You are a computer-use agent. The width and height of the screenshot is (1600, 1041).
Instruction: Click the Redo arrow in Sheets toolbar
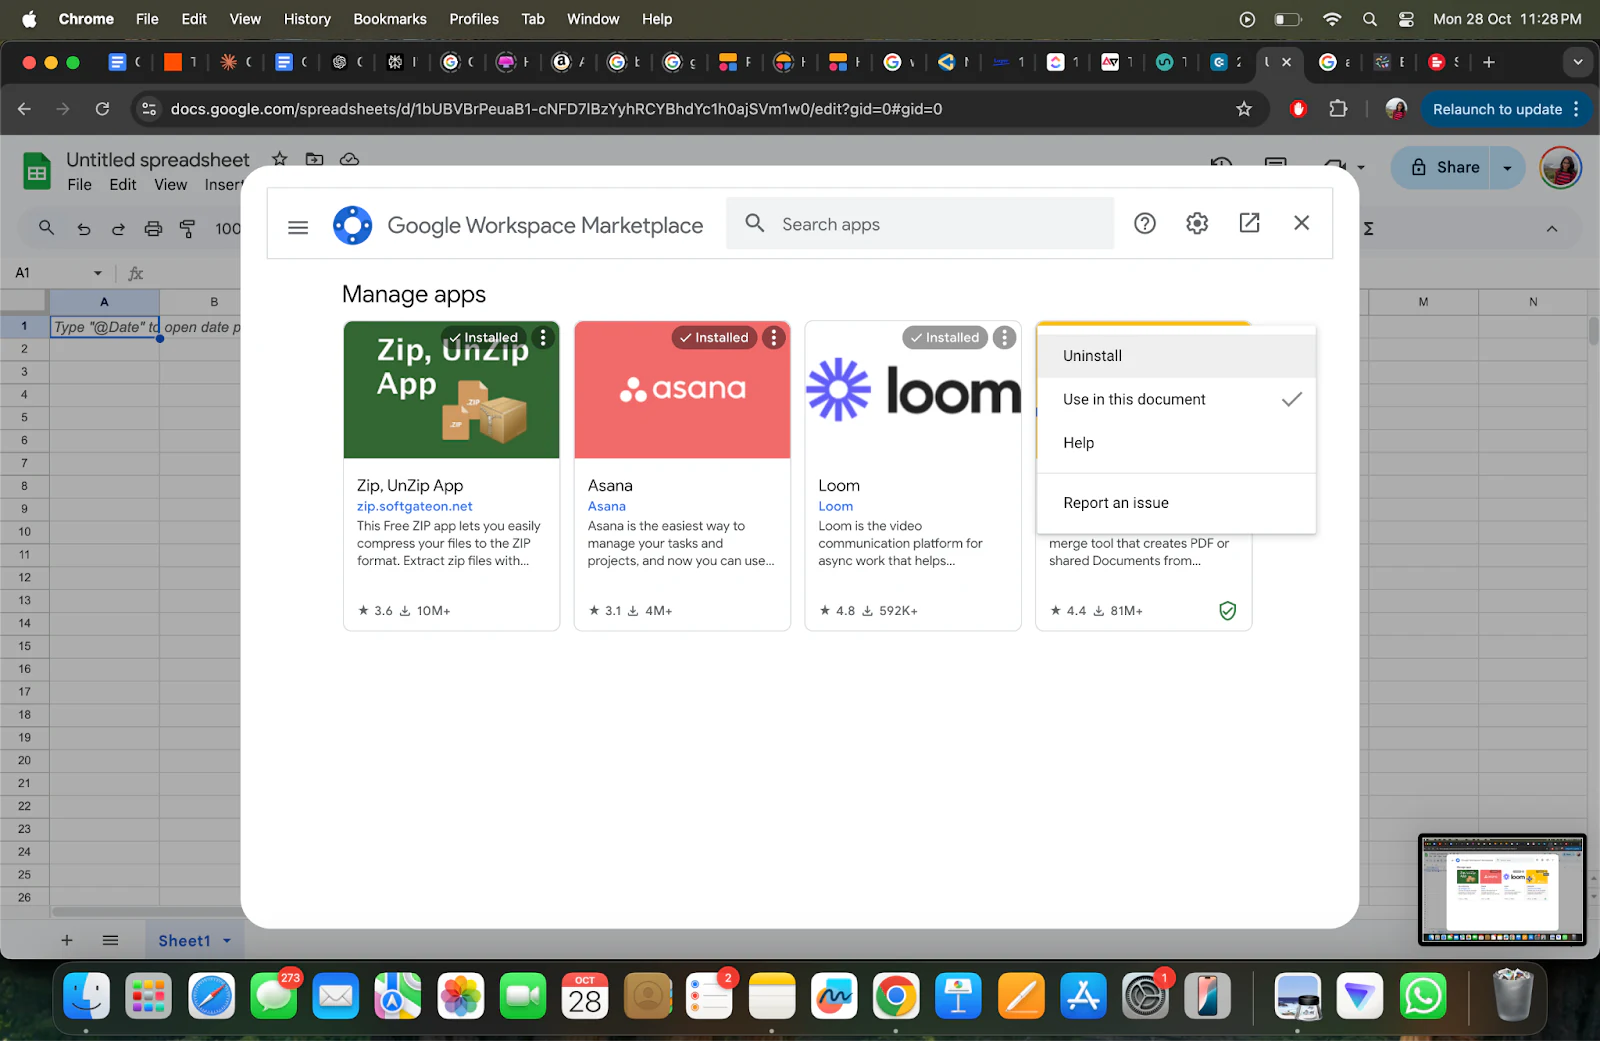(118, 229)
